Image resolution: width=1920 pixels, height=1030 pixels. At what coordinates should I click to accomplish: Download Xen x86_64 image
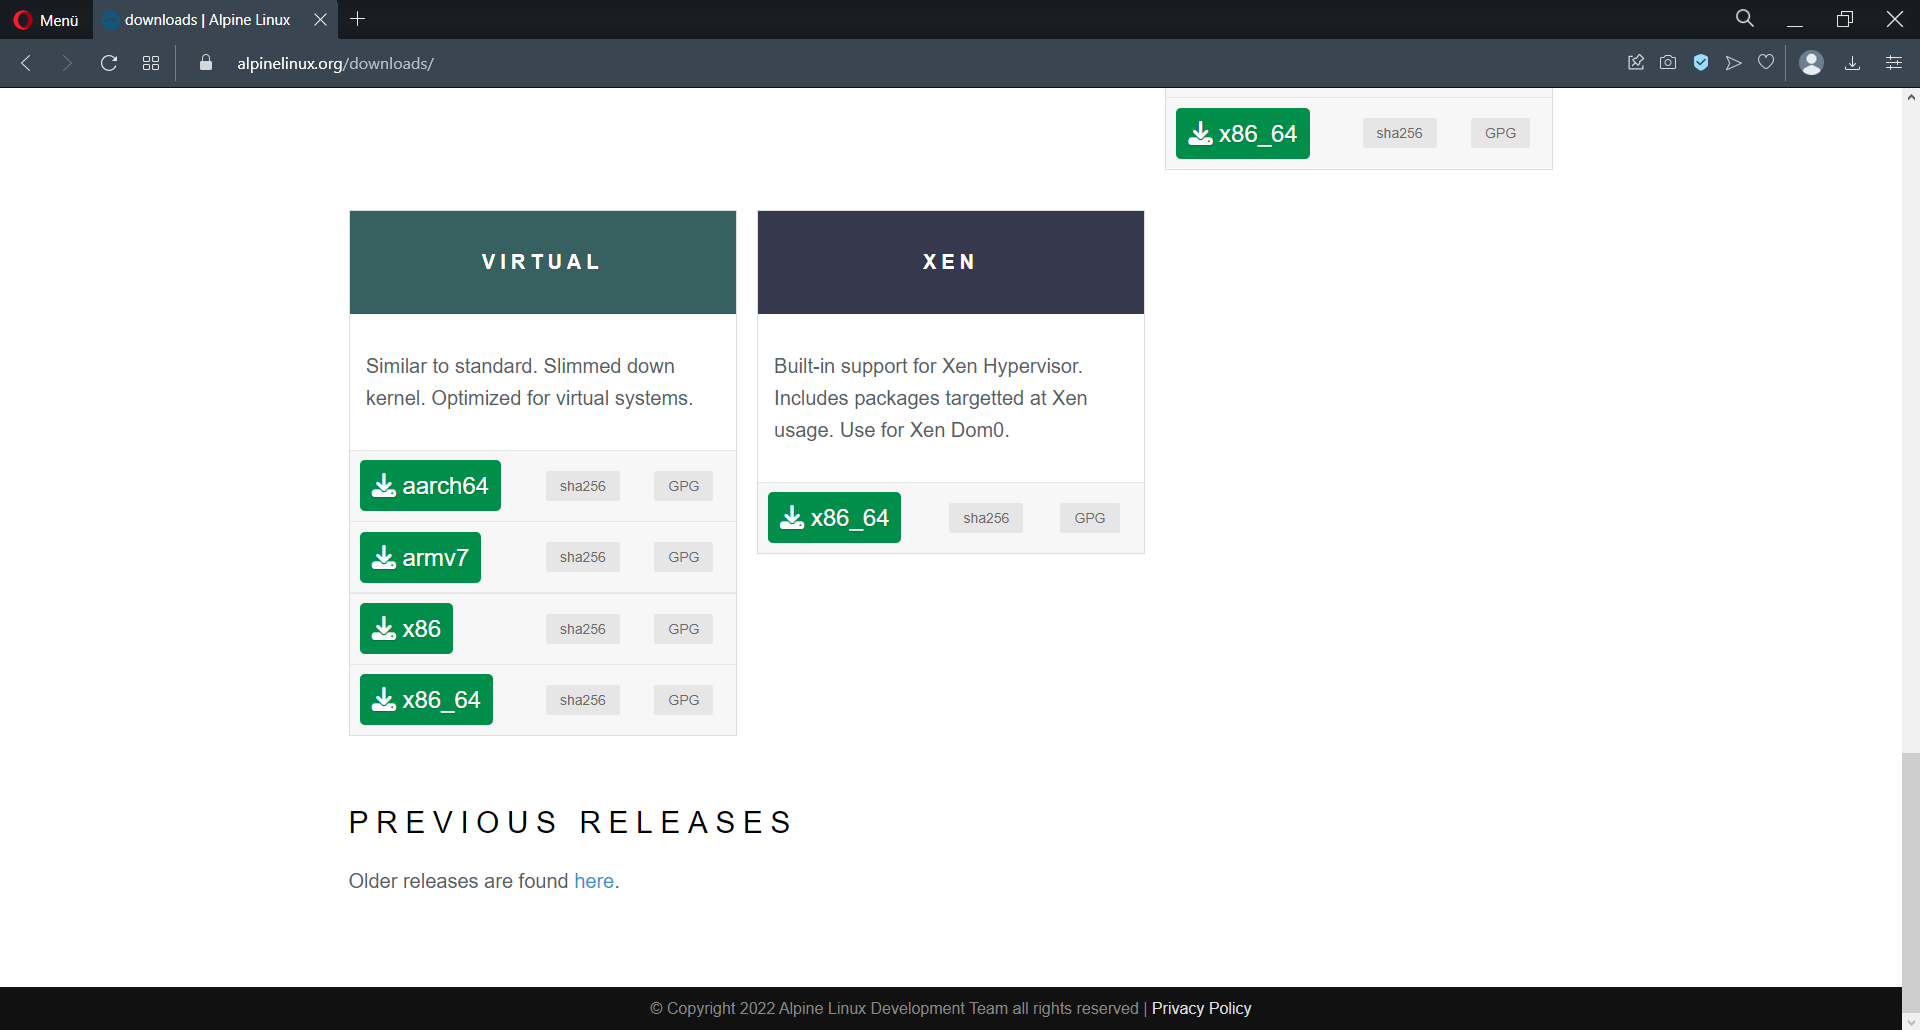point(834,518)
